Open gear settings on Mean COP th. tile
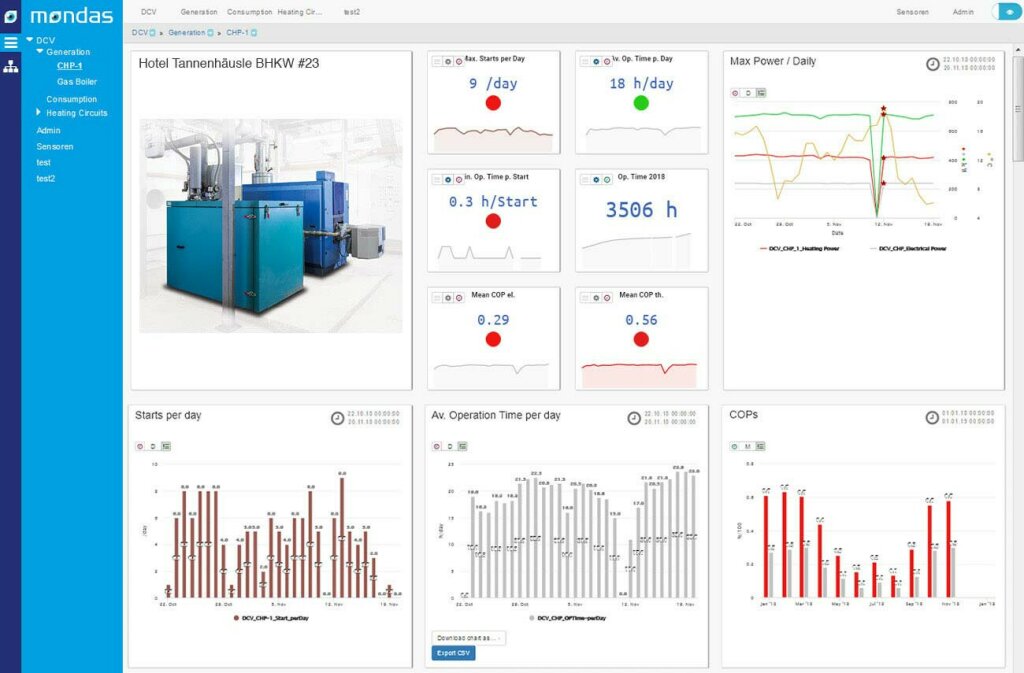Viewport: 1024px width, 673px height. pyautogui.click(x=596, y=298)
